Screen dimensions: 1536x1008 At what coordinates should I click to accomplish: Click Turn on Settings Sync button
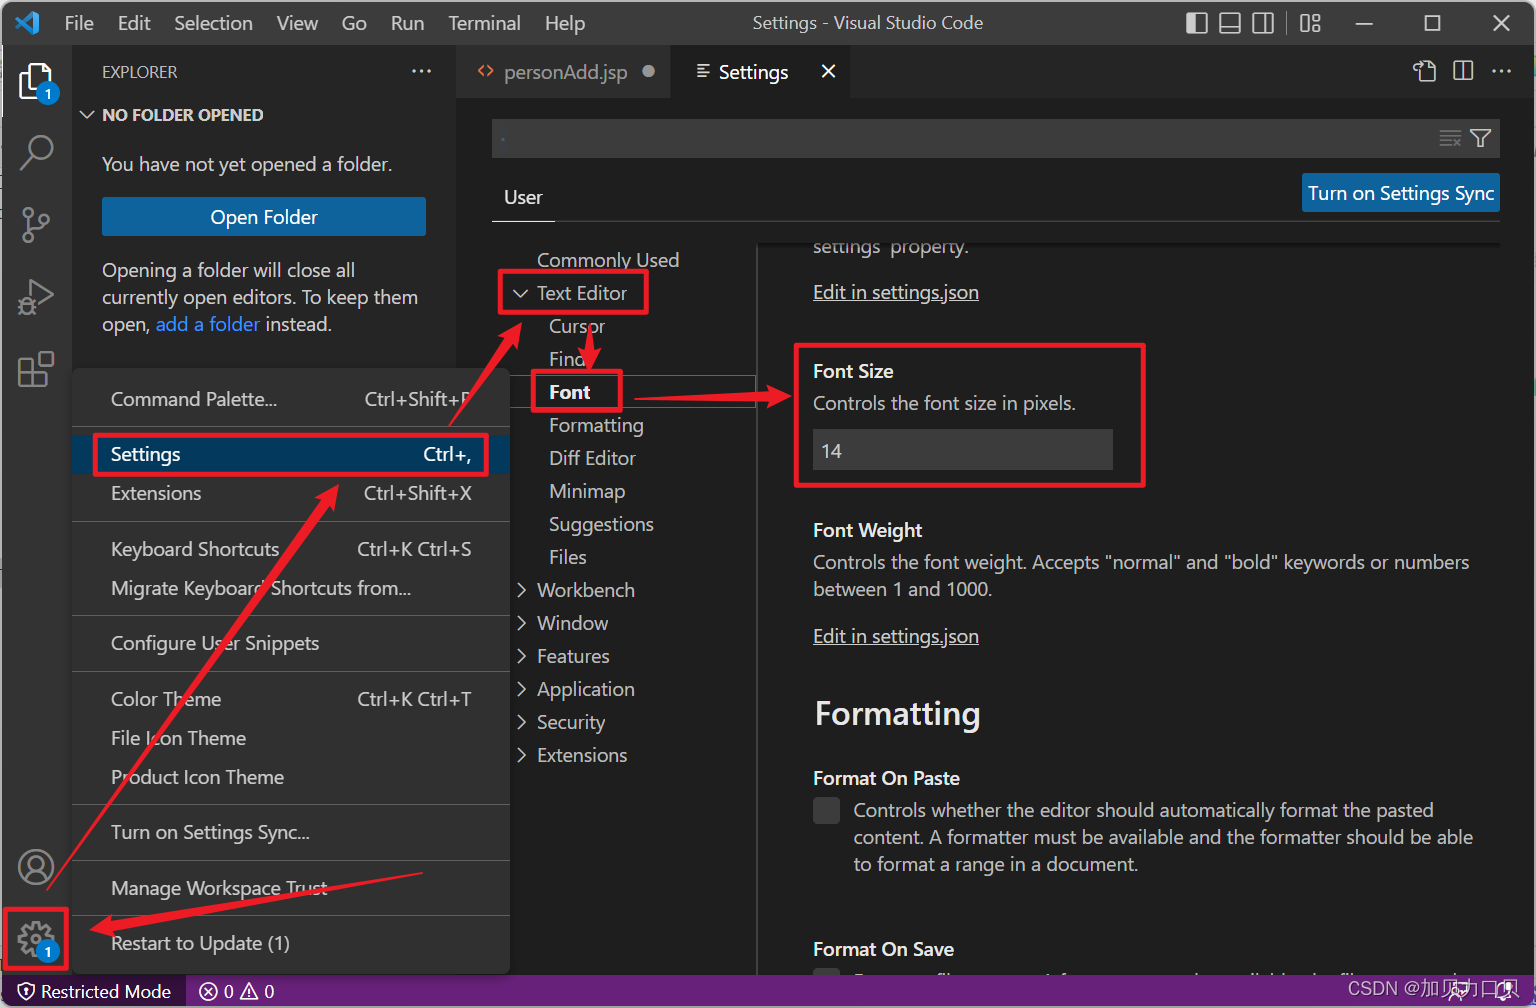[1401, 193]
